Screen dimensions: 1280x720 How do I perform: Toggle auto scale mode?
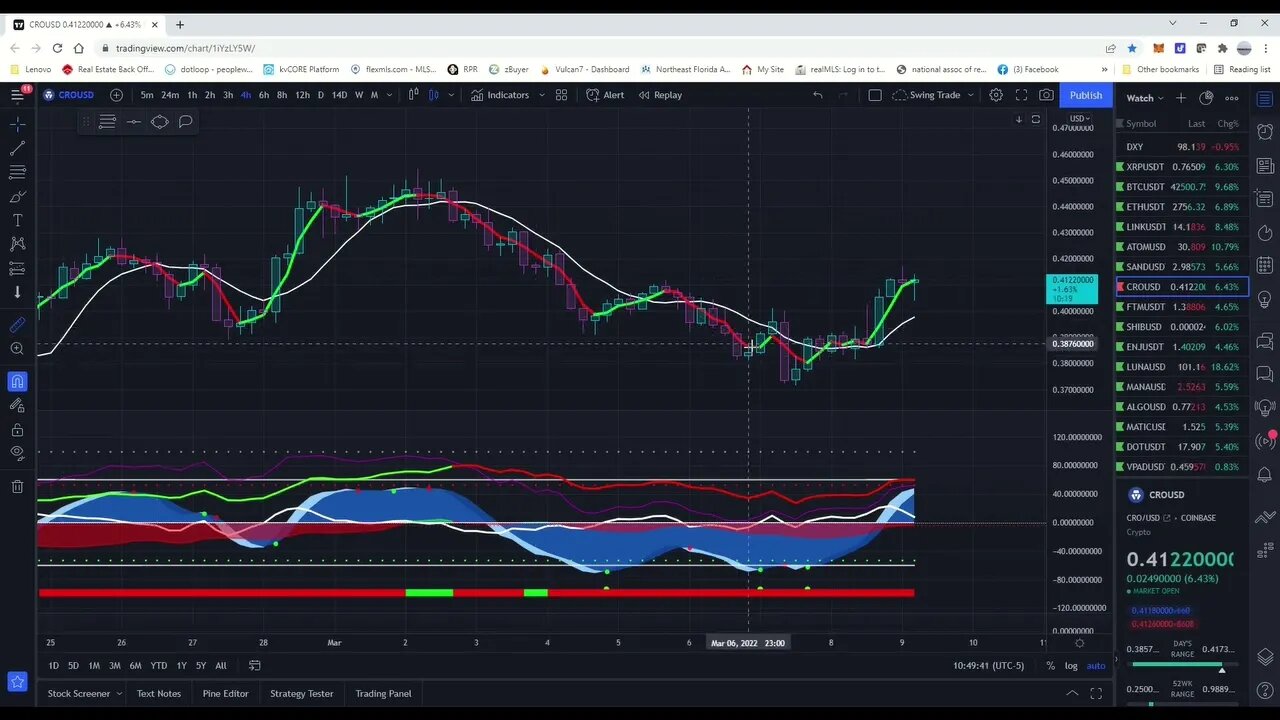1096,666
